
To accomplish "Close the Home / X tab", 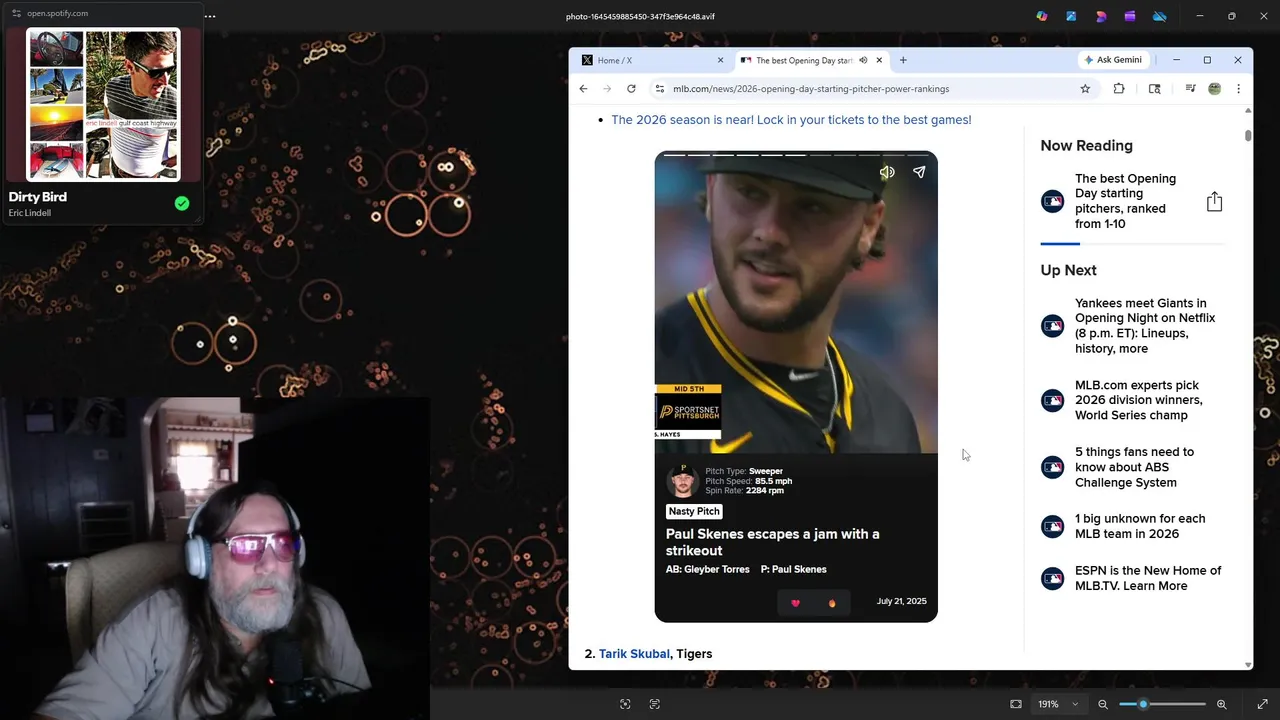I will point(720,60).
